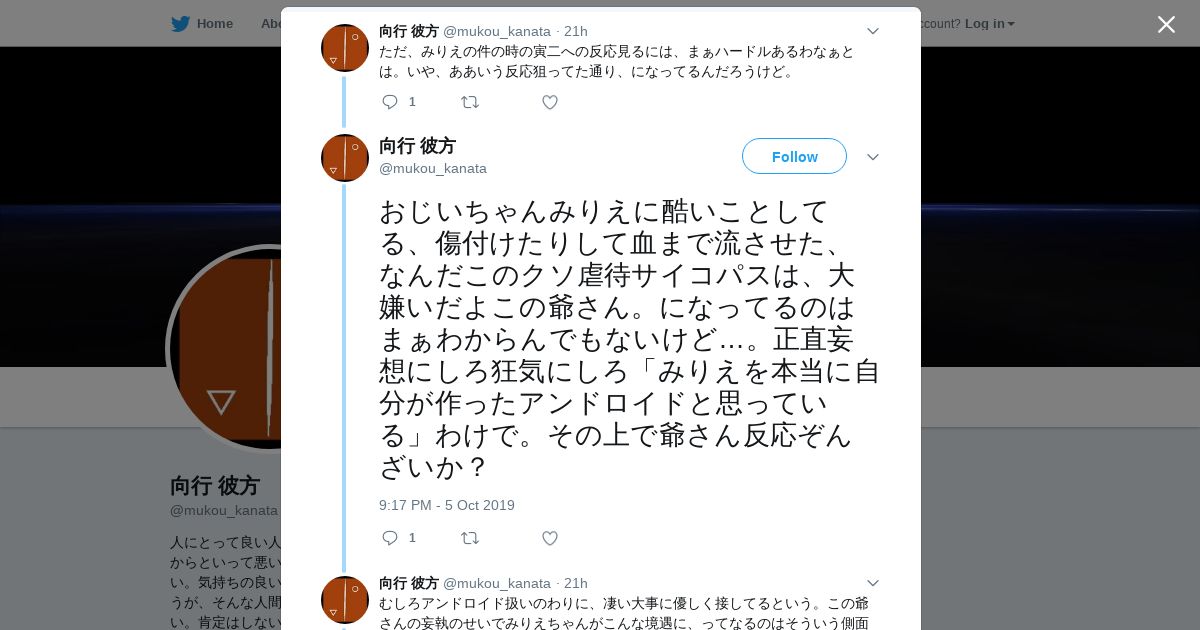The width and height of the screenshot is (1200, 630).
Task: Open the Log in dropdown
Action: coord(989,24)
